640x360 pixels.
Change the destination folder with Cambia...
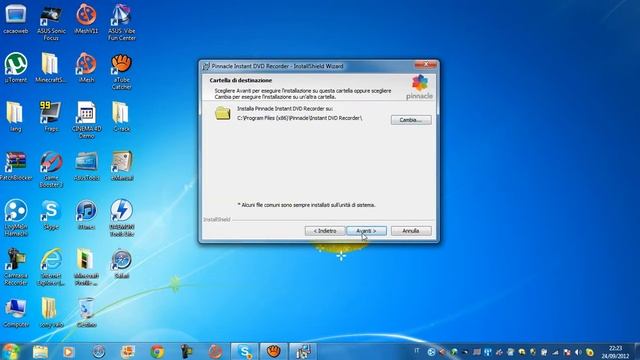pos(411,120)
